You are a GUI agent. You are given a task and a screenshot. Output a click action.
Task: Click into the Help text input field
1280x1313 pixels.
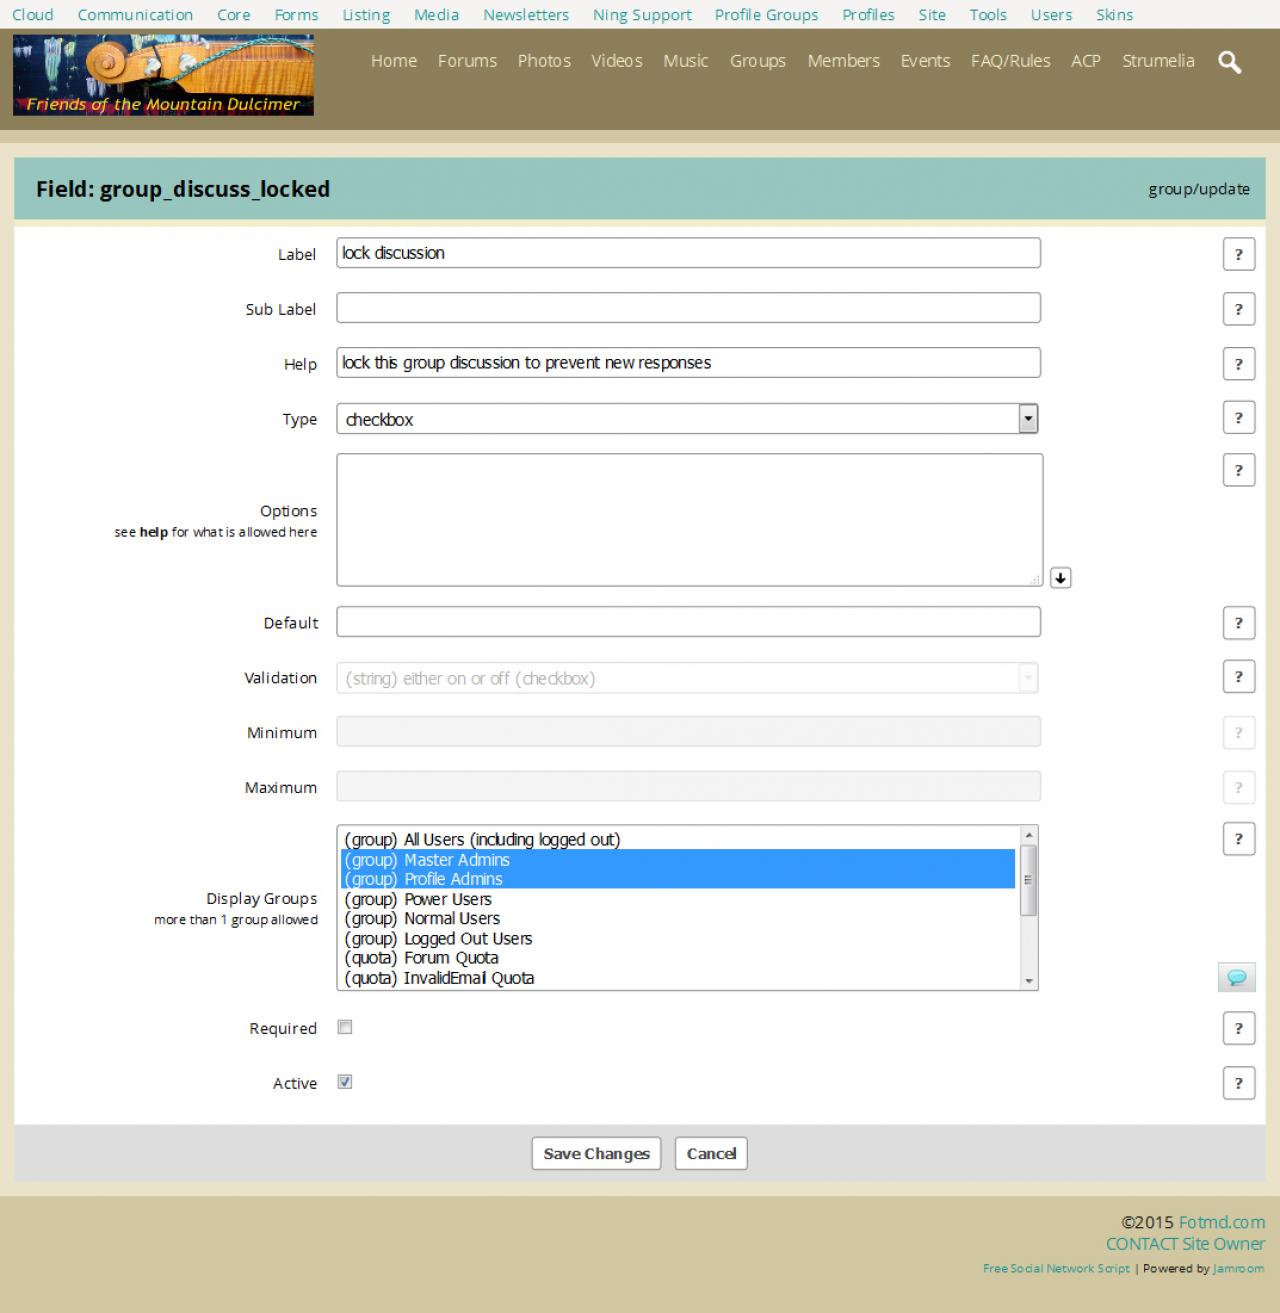[x=688, y=363]
